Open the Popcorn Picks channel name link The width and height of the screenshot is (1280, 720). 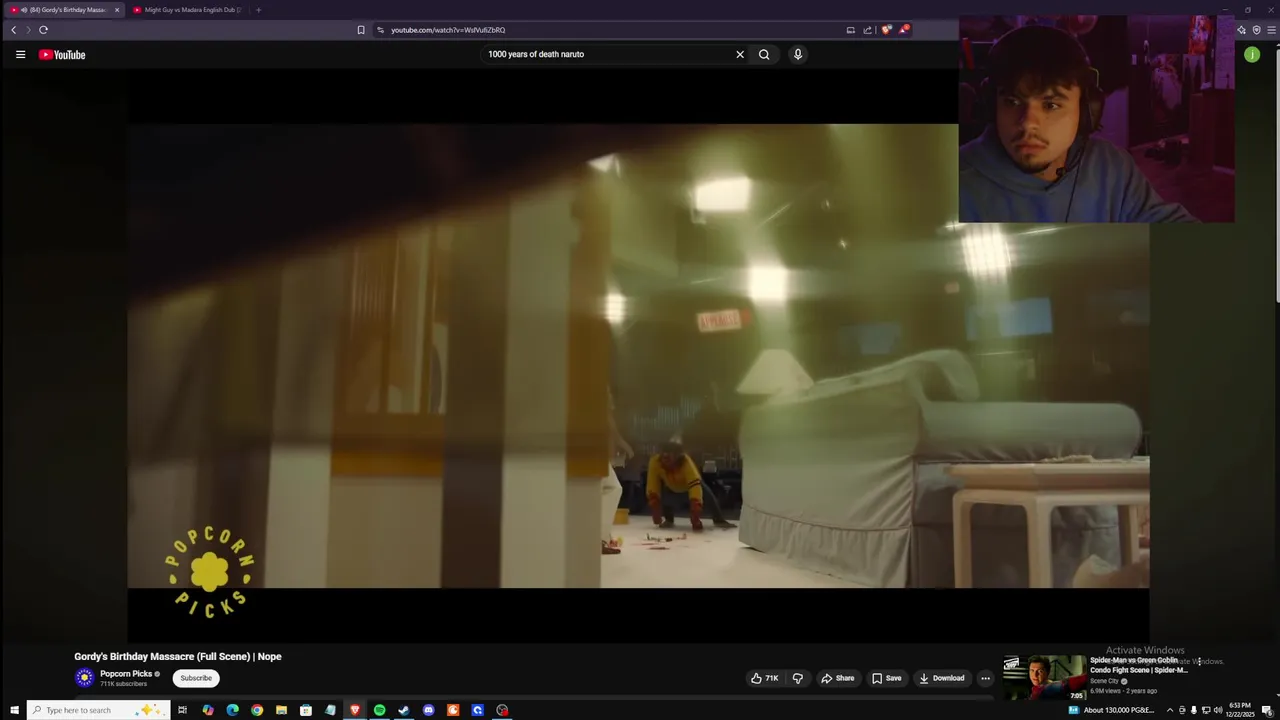[x=126, y=674]
